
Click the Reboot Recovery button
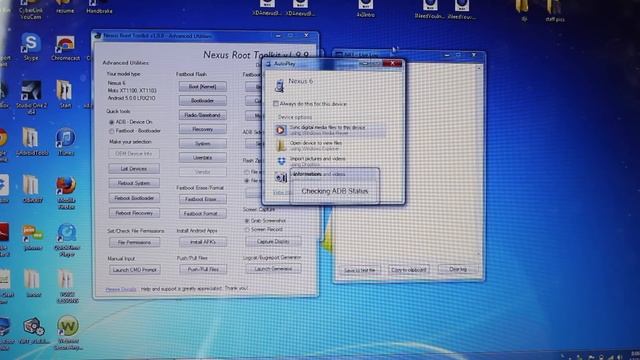[x=134, y=213]
